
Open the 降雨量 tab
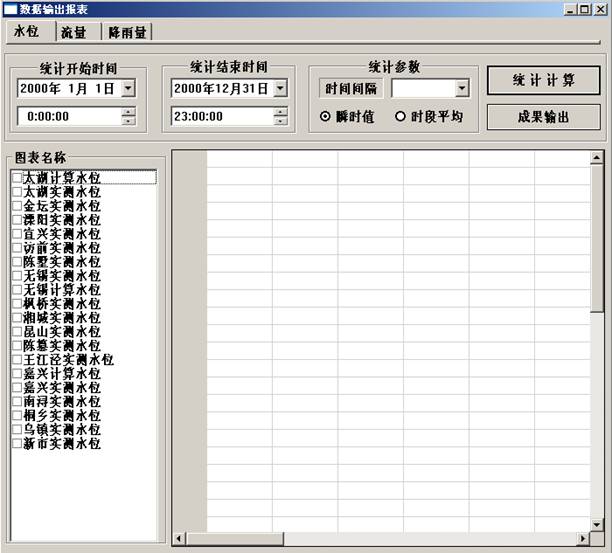(127, 32)
